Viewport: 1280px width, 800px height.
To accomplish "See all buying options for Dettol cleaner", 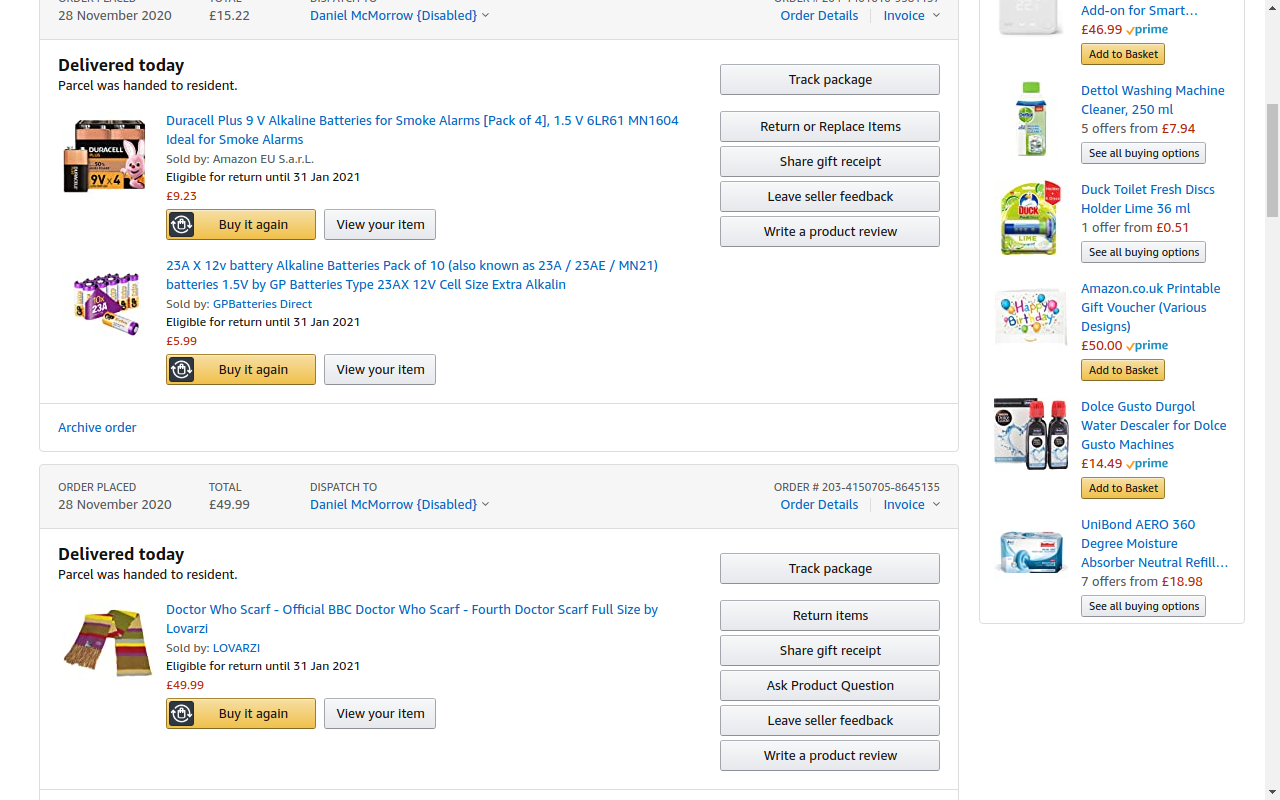I will [1143, 153].
